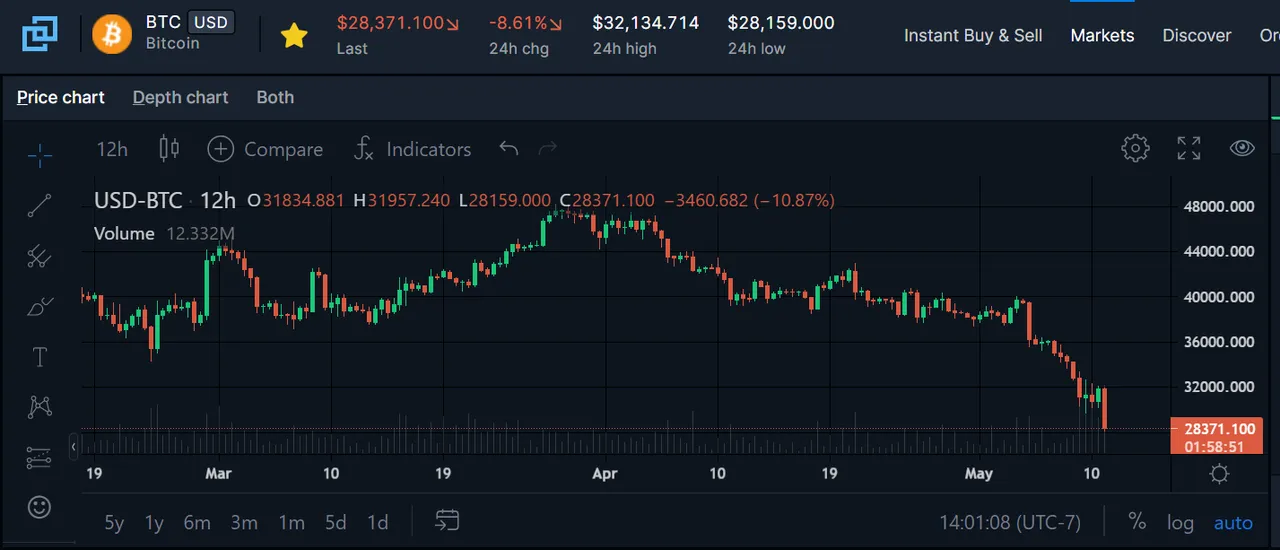Click the May label on time axis

pyautogui.click(x=979, y=473)
